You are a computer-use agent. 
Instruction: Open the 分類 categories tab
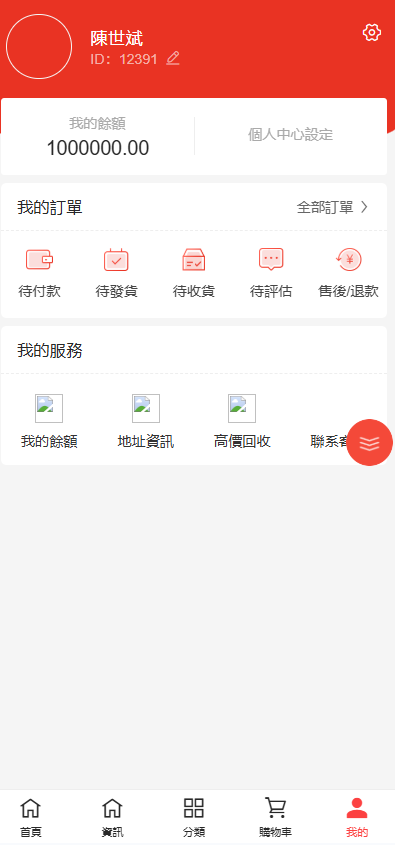click(x=194, y=818)
